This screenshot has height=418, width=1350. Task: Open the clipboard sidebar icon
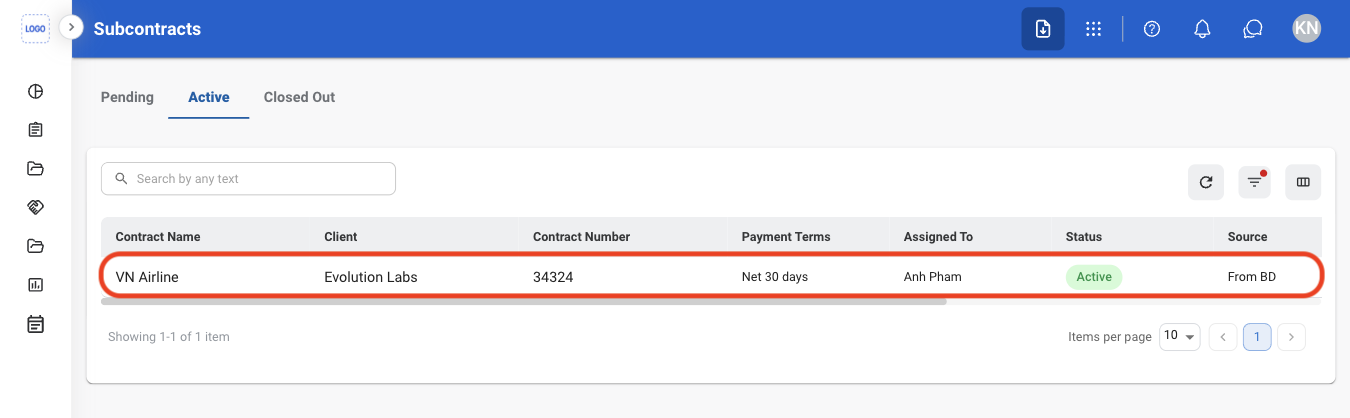coord(35,130)
